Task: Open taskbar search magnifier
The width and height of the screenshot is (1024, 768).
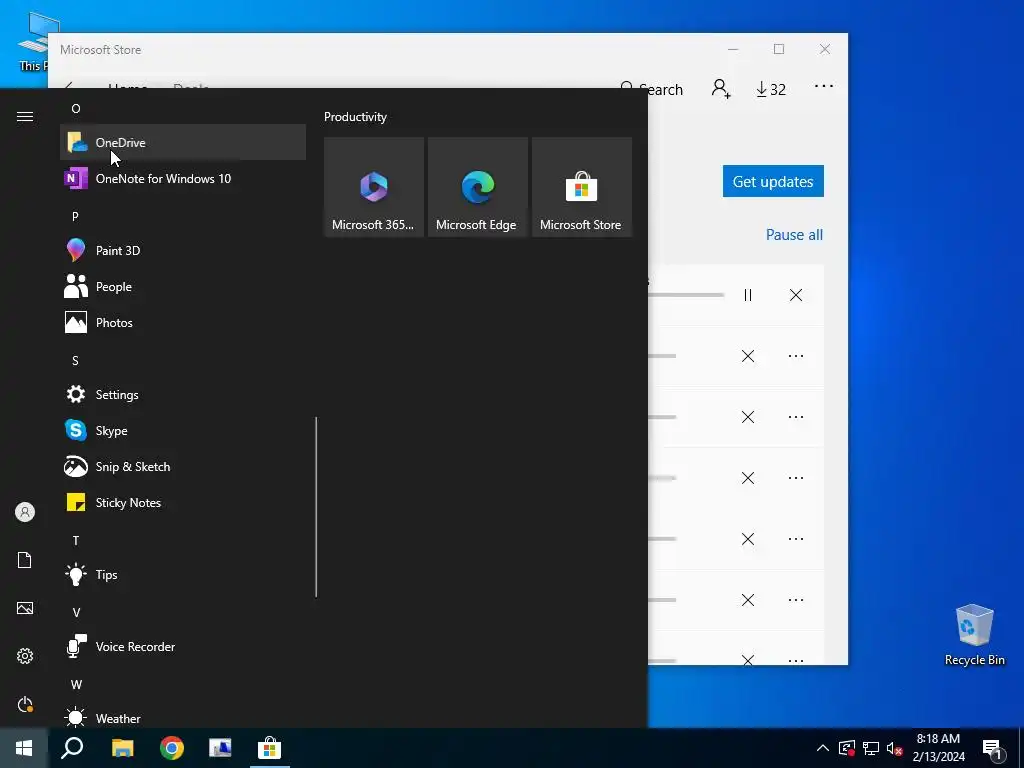Action: (x=72, y=748)
